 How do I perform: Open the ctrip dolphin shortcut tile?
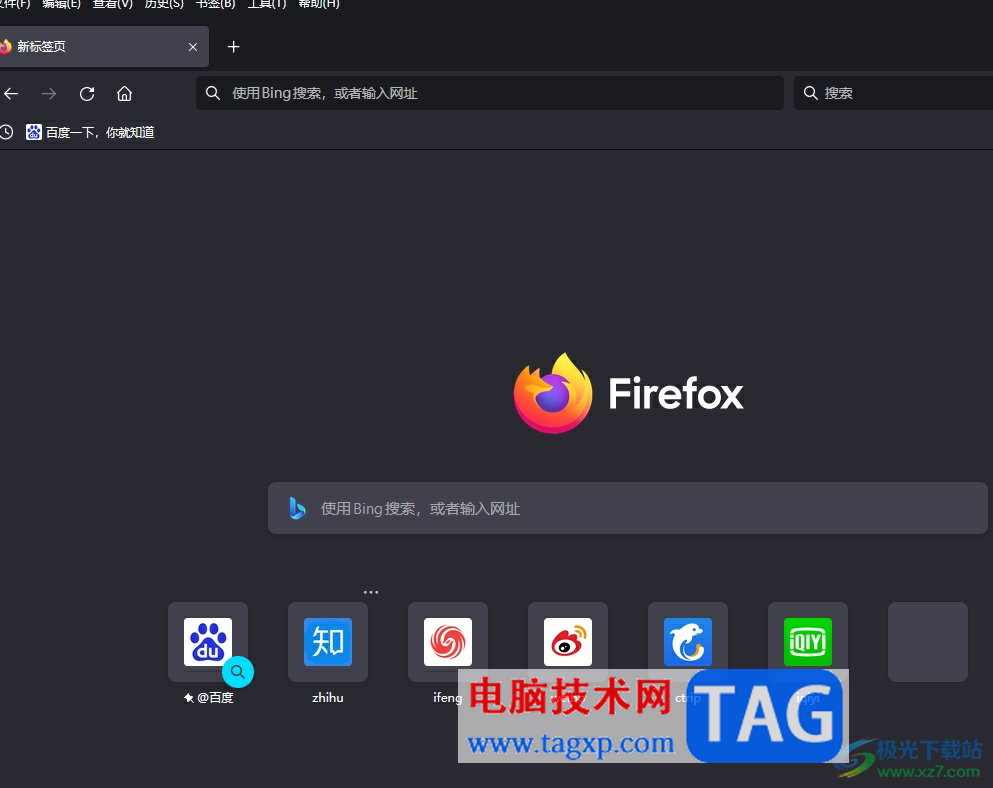(x=688, y=642)
